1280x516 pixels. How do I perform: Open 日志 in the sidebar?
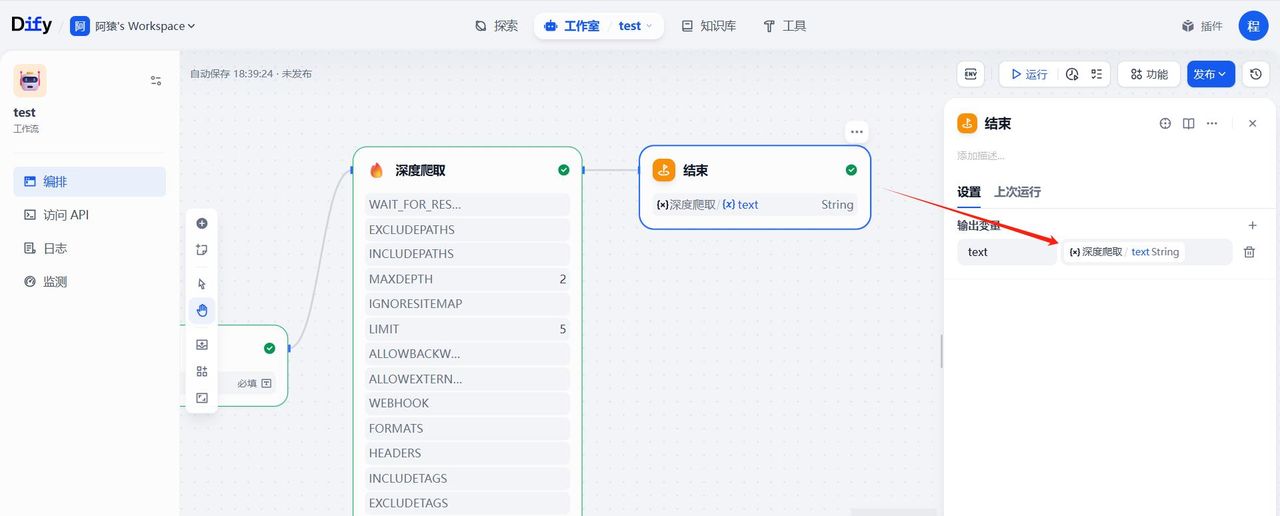[x=90, y=248]
